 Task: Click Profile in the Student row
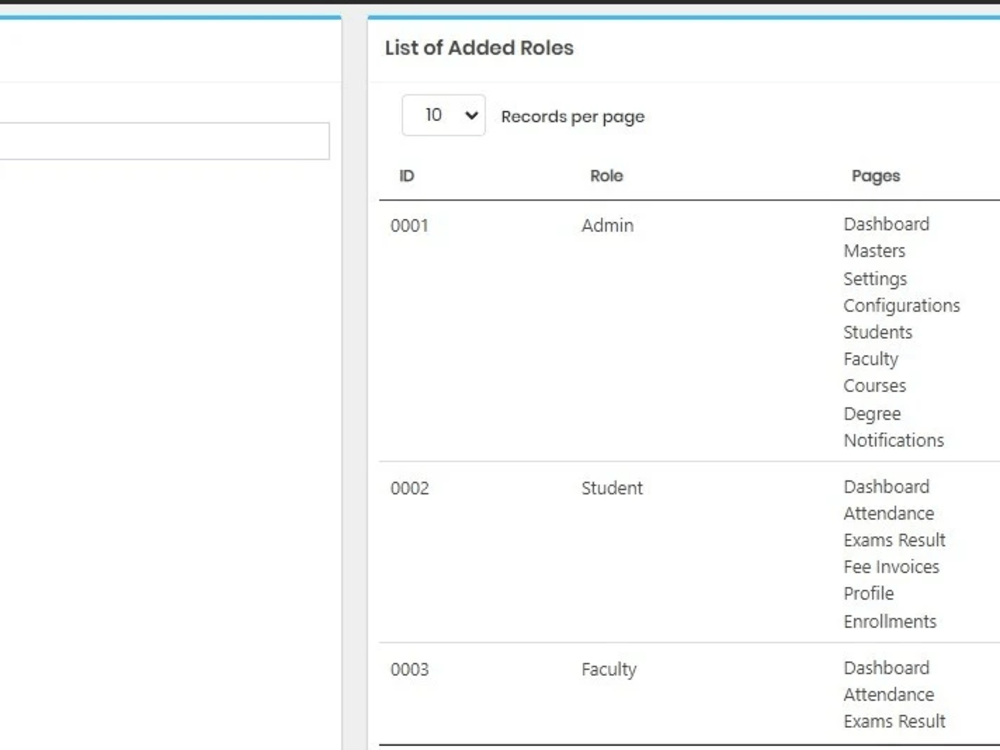[869, 594]
